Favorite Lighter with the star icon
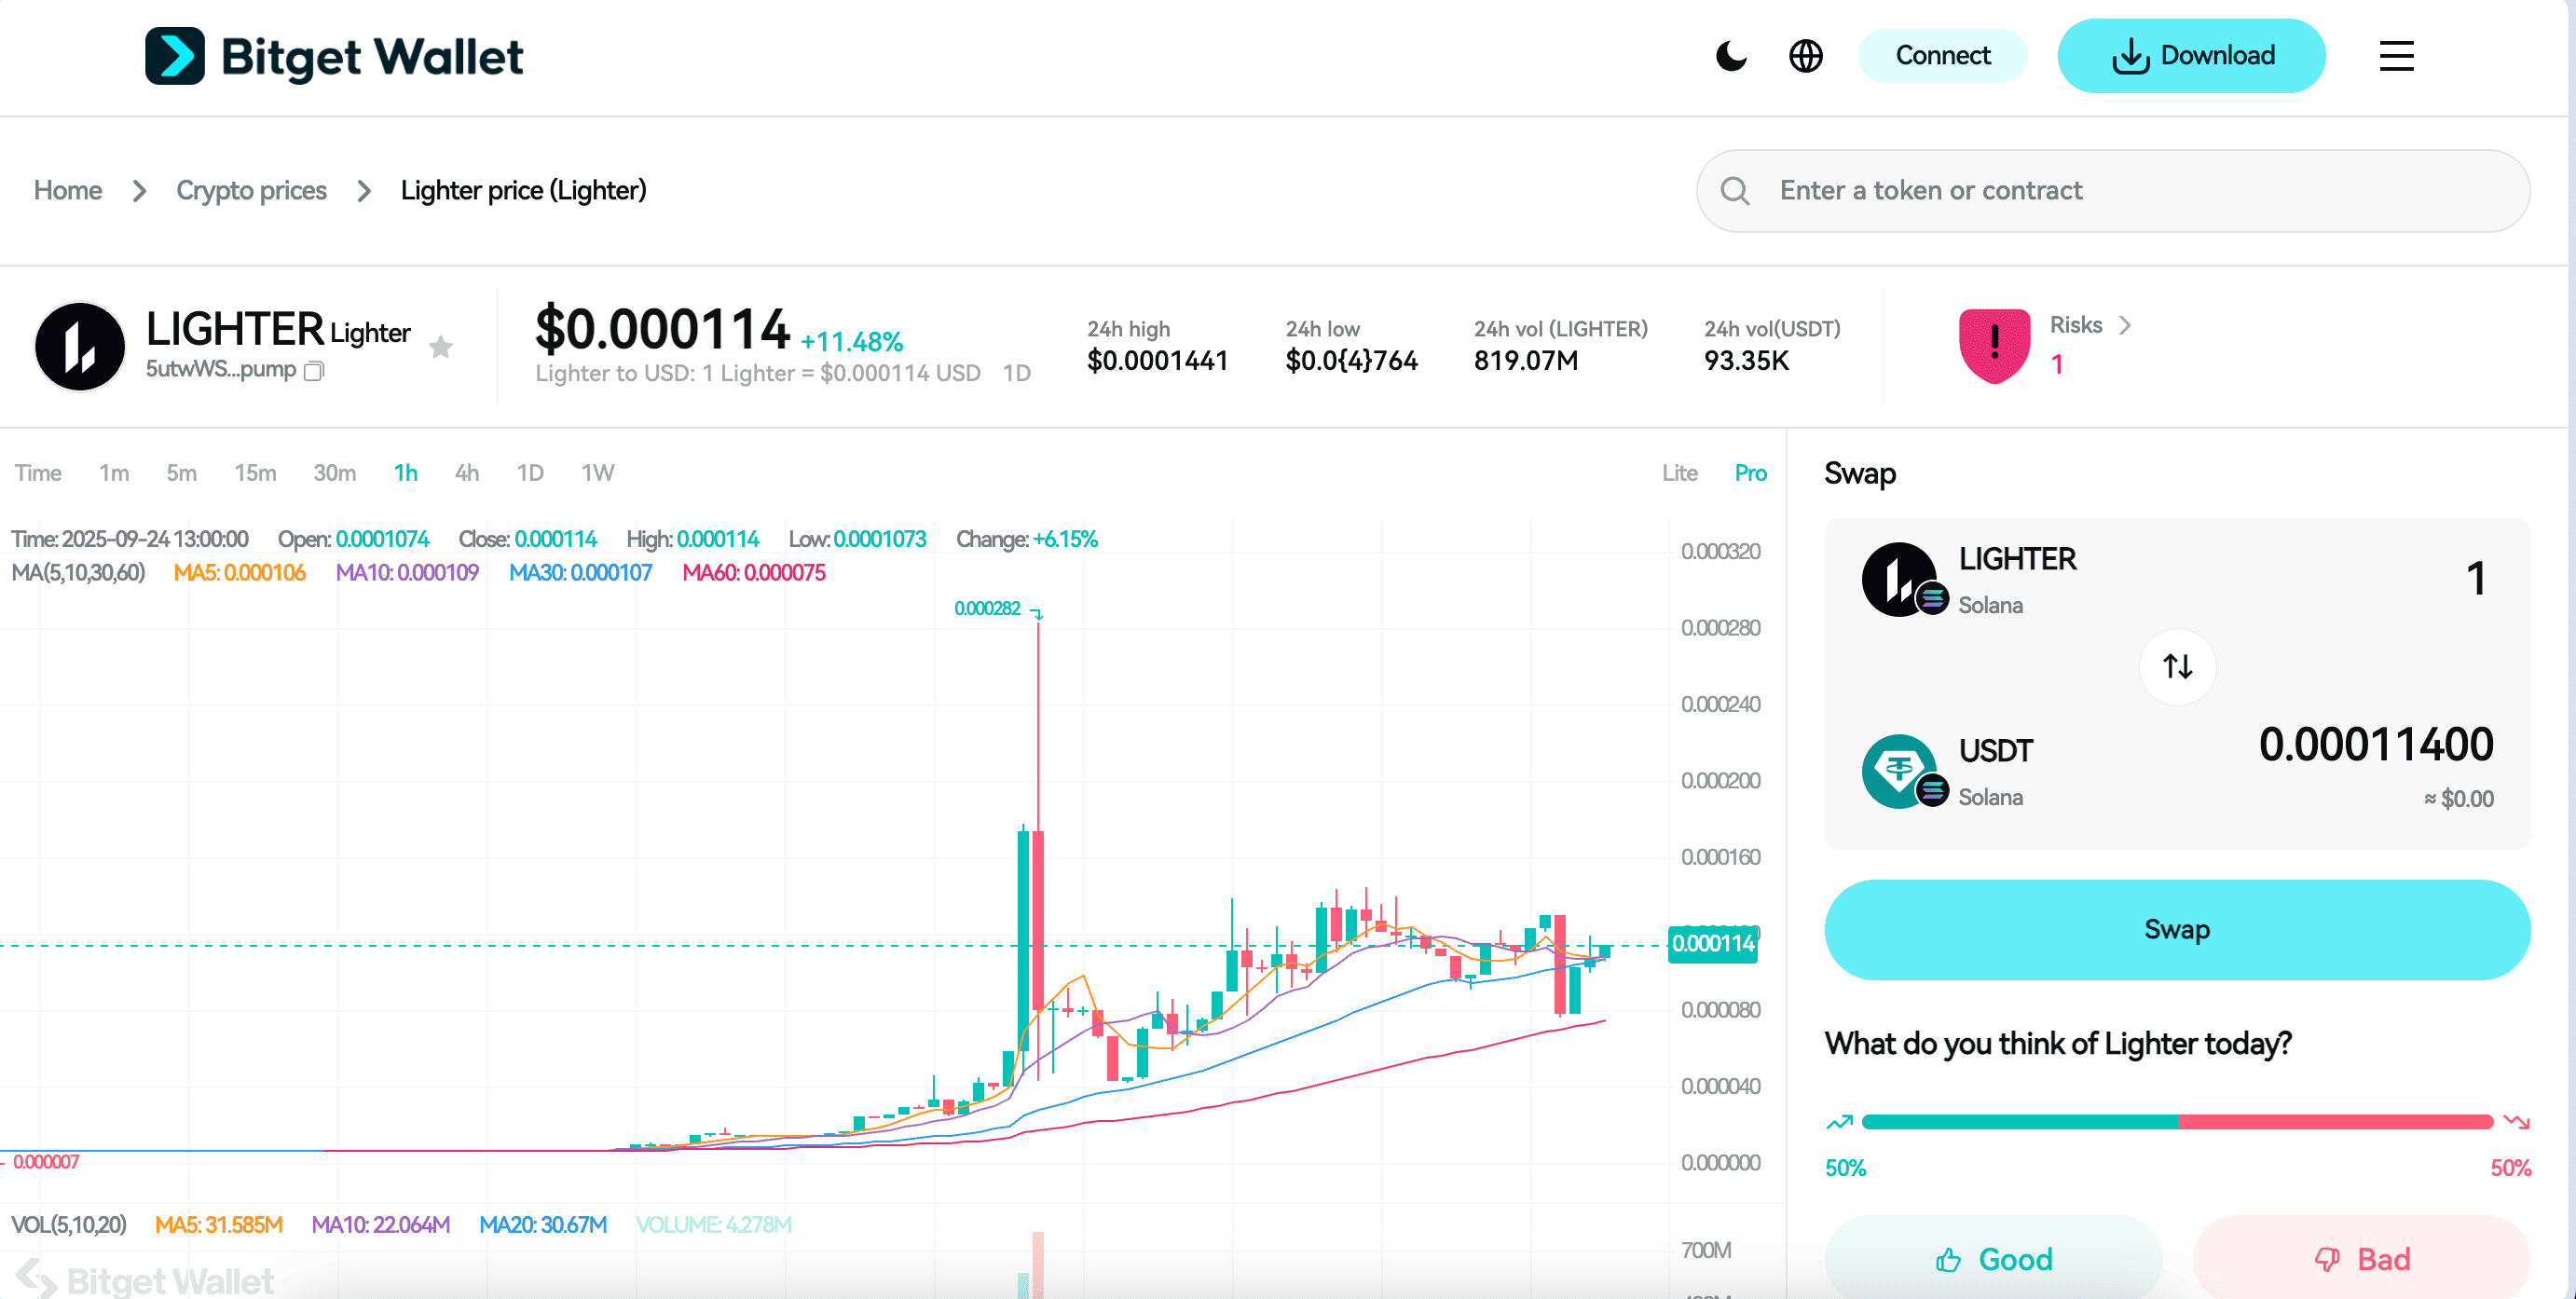 click(x=441, y=347)
